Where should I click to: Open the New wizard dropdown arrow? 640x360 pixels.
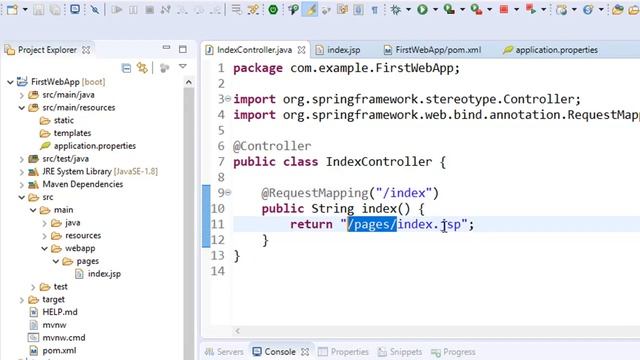click(24, 9)
